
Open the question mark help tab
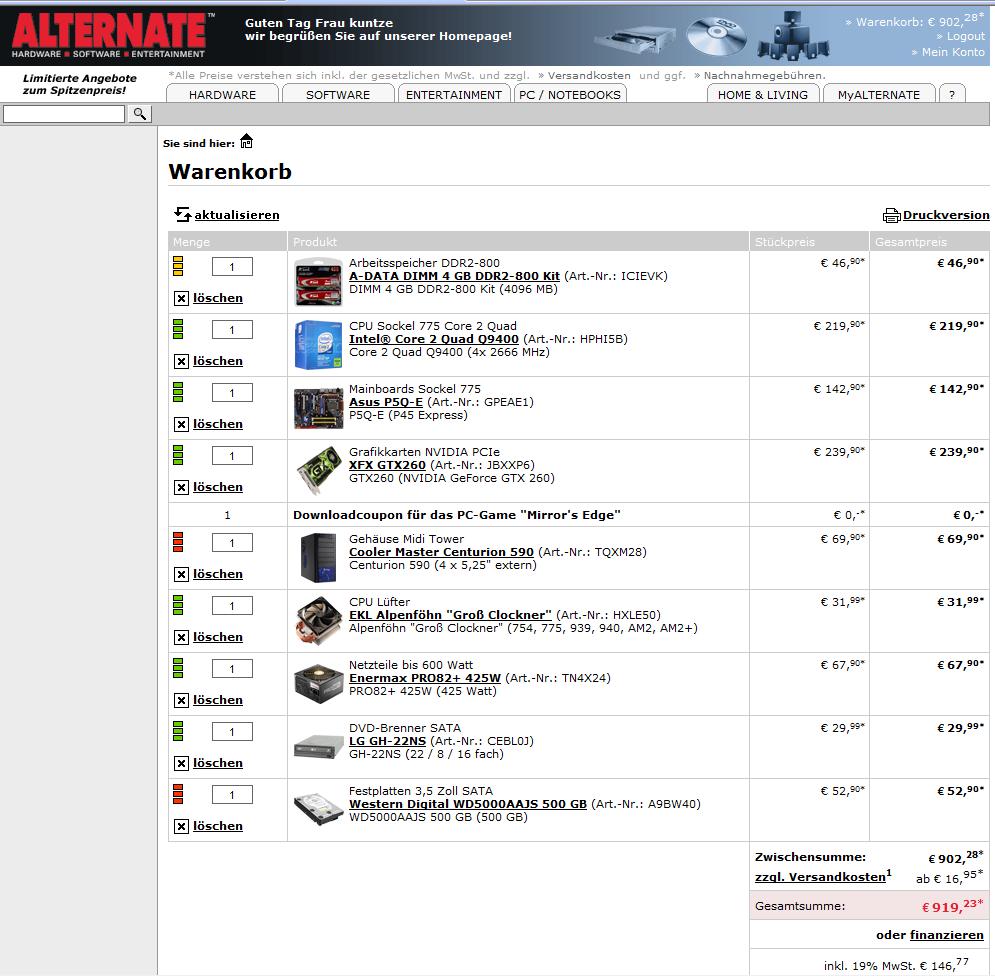click(952, 95)
